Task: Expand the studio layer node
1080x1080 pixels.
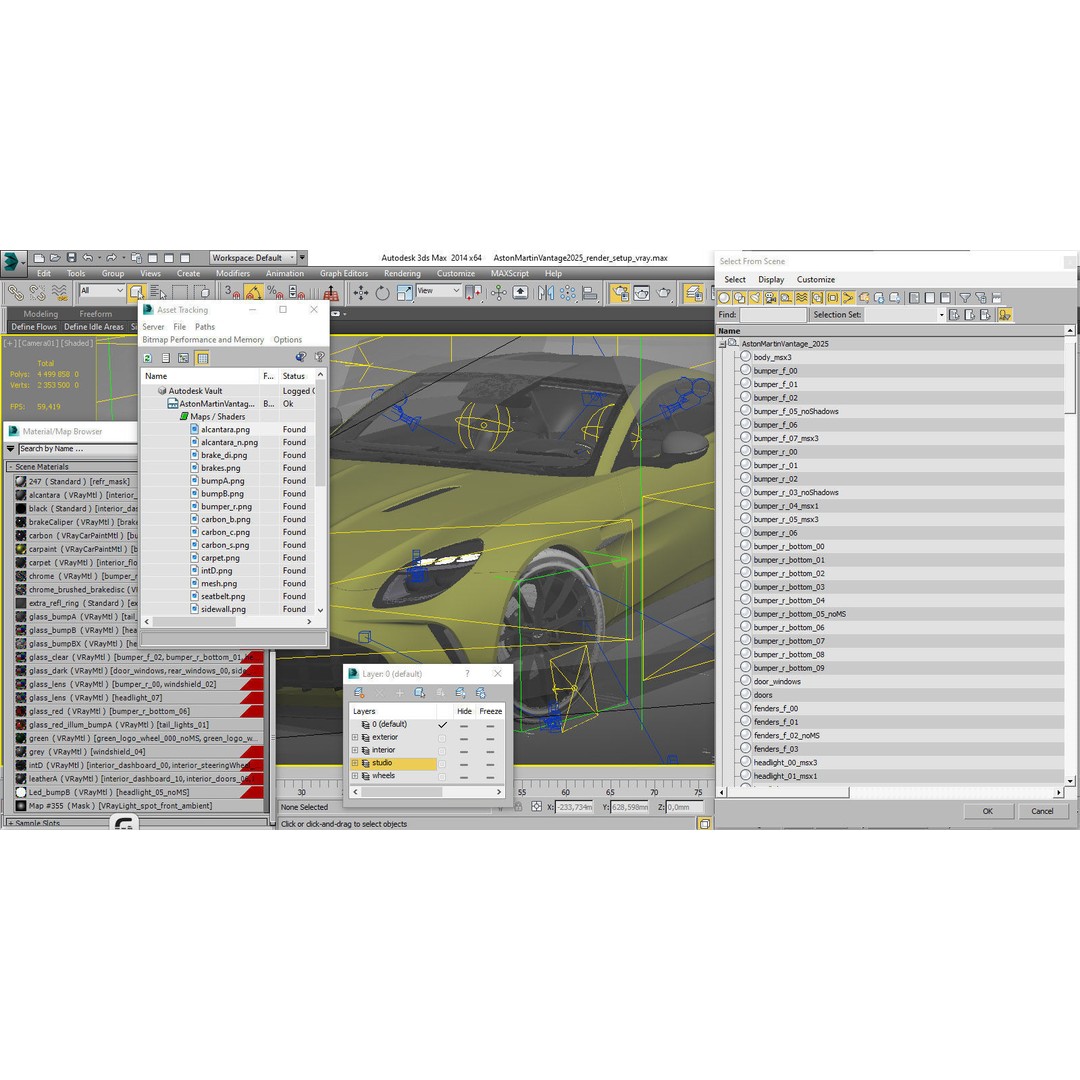Action: tap(355, 763)
